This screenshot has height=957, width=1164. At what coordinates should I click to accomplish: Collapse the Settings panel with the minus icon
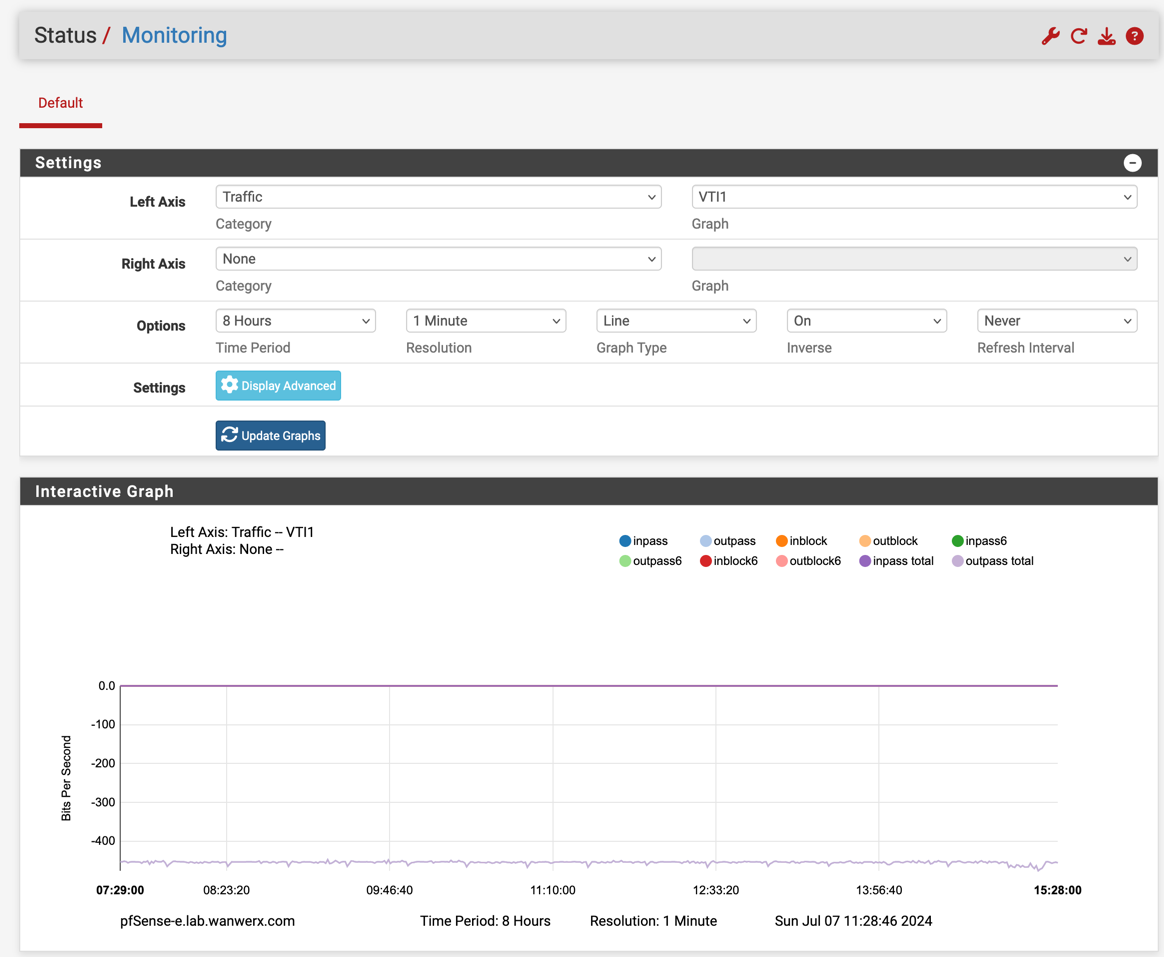1132,162
